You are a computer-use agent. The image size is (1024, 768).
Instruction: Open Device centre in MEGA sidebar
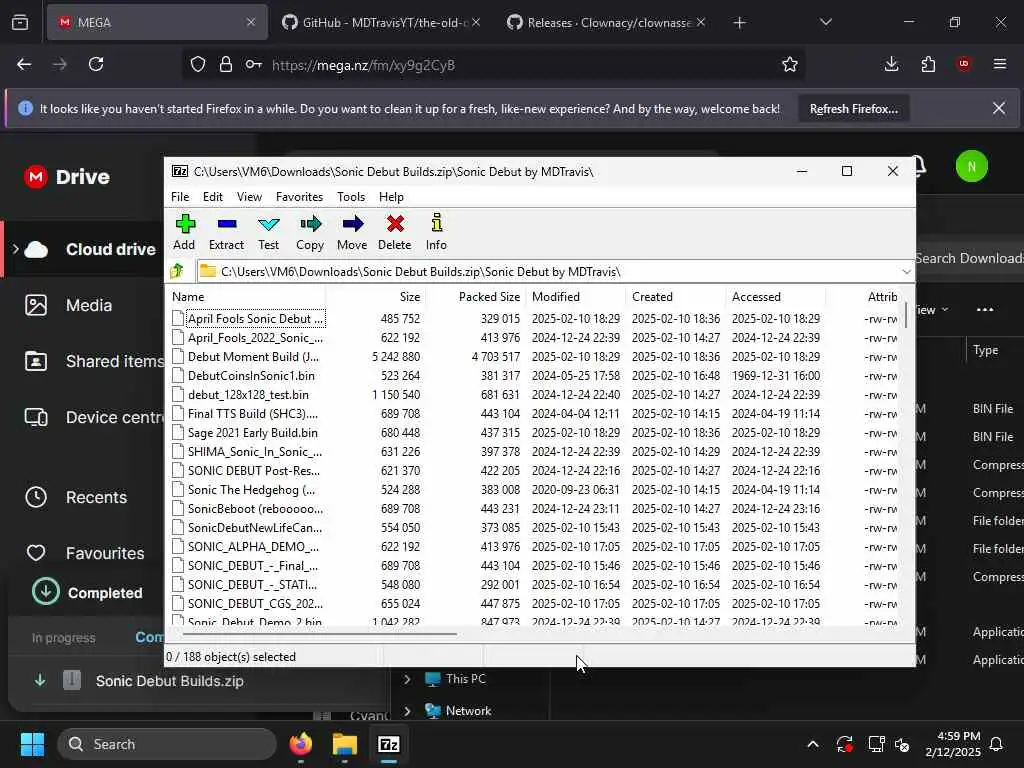click(93, 417)
